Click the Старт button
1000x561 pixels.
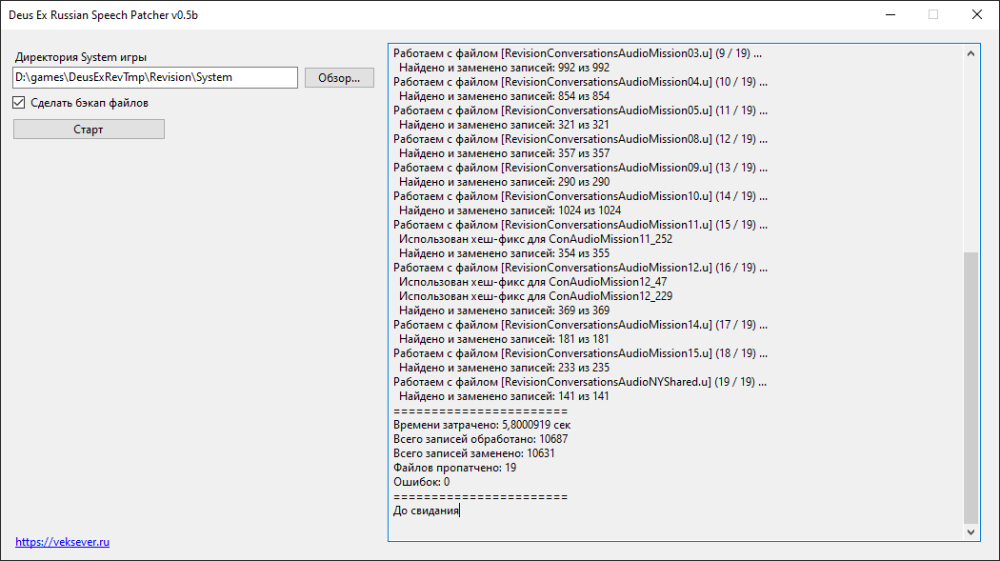tap(89, 129)
